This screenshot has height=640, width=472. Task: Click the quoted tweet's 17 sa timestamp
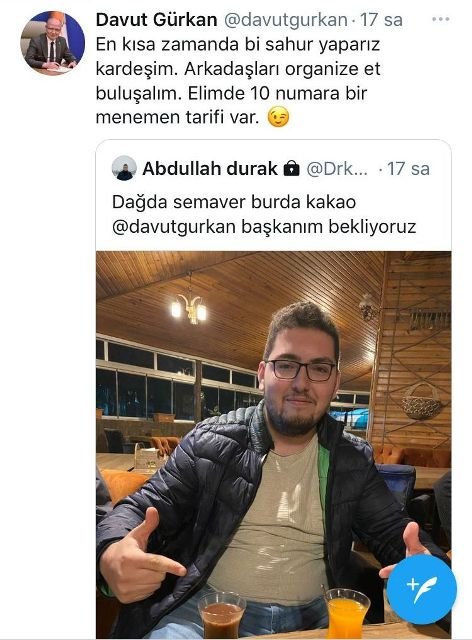click(408, 169)
